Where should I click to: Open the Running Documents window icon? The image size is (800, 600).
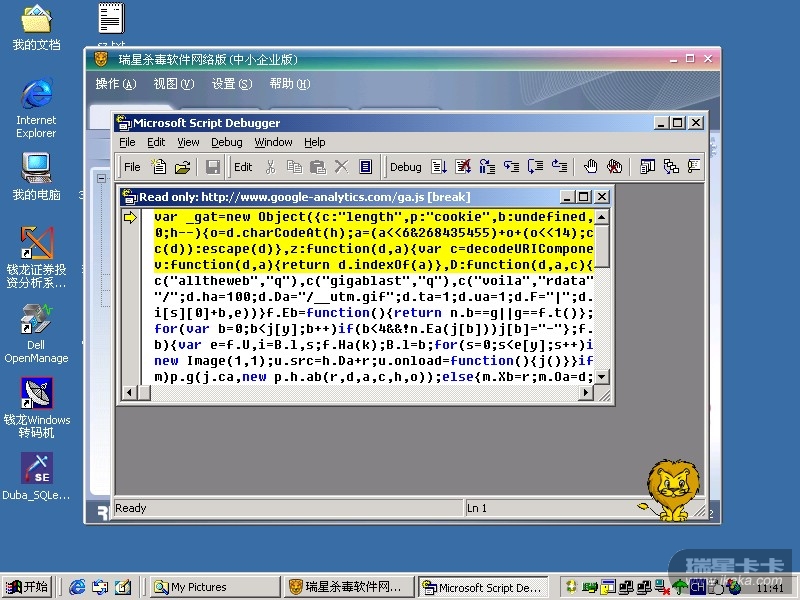click(x=647, y=167)
